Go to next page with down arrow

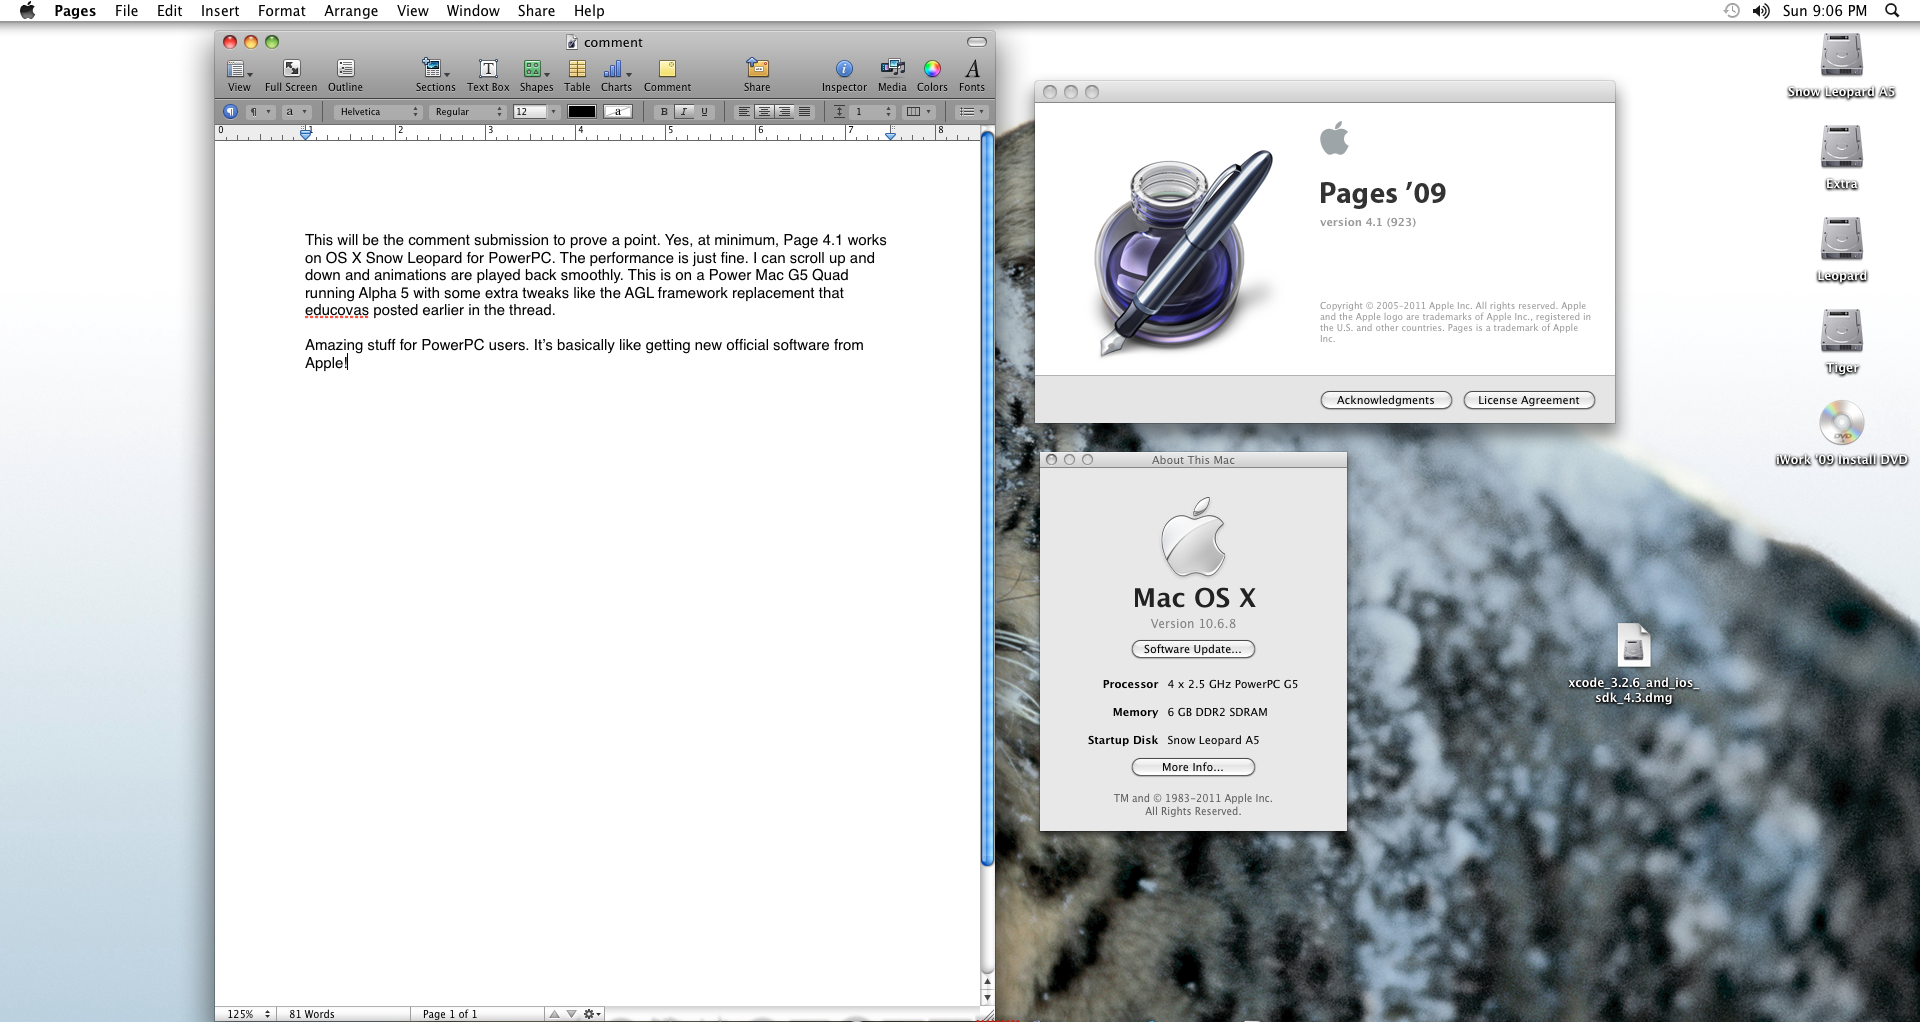[571, 1014]
